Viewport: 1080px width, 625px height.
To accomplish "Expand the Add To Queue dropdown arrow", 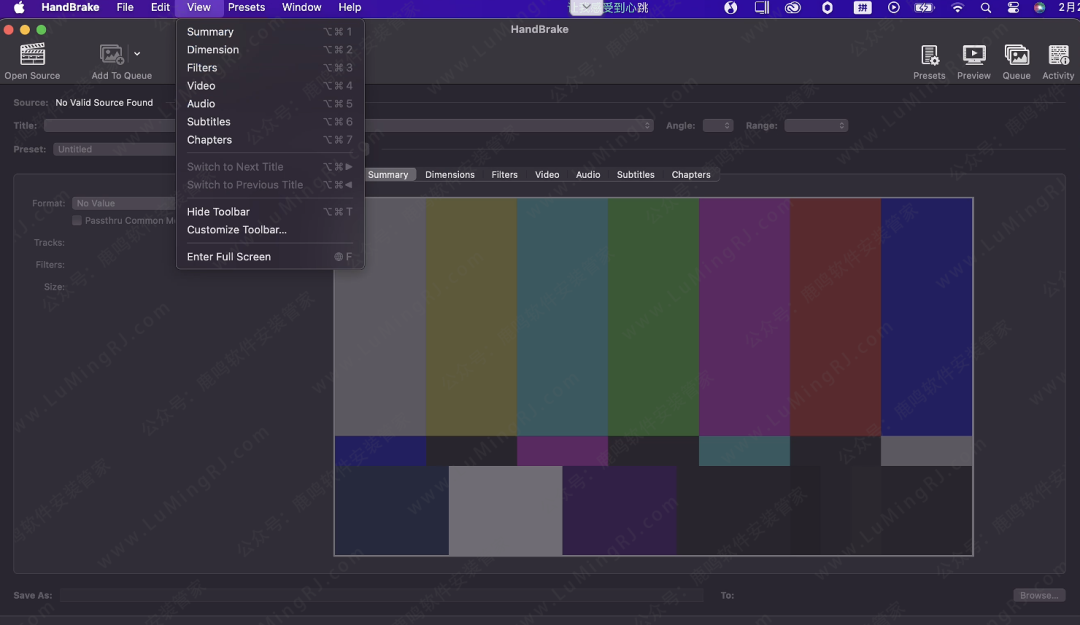I will tap(137, 54).
